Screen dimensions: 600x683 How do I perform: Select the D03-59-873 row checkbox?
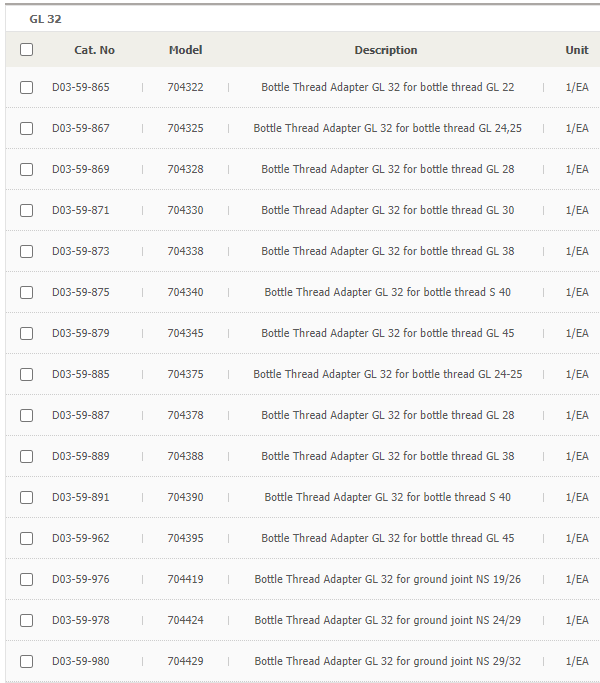pyautogui.click(x=27, y=251)
